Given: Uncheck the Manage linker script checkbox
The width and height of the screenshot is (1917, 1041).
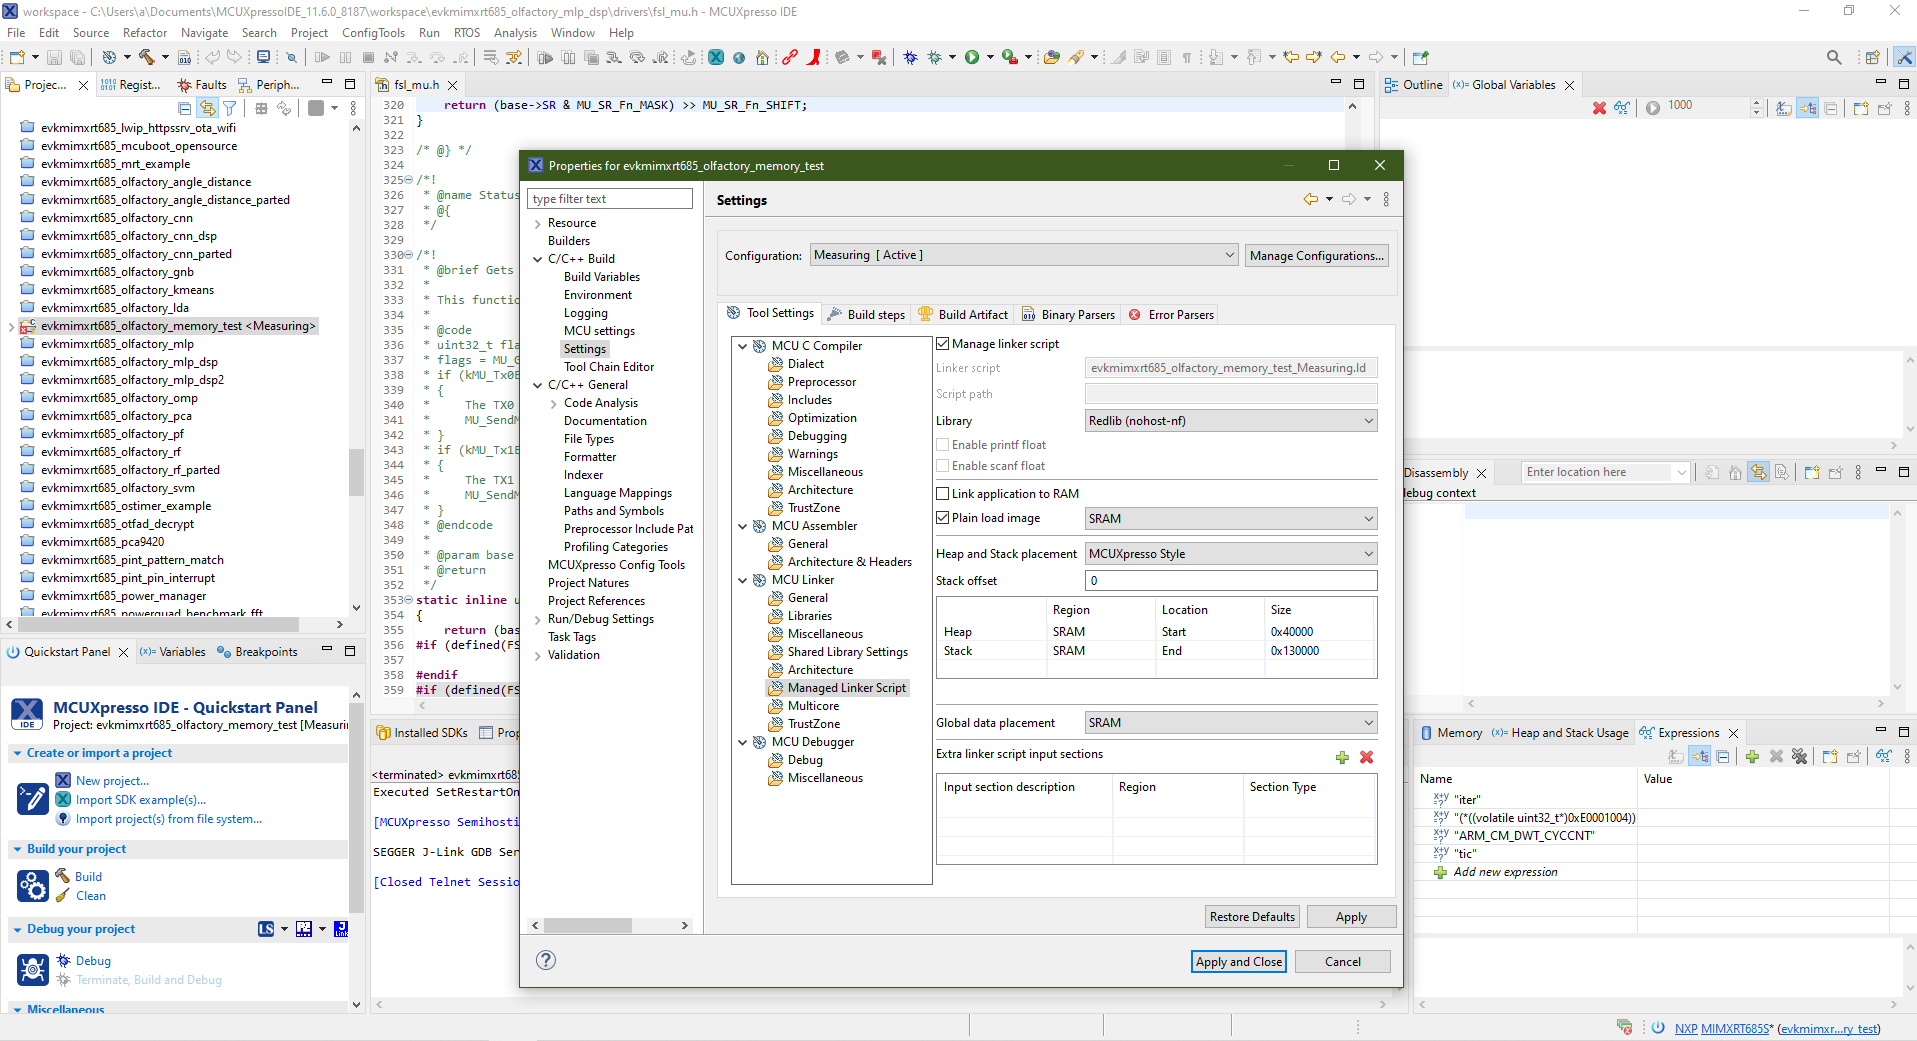Looking at the screenshot, I should tap(943, 344).
